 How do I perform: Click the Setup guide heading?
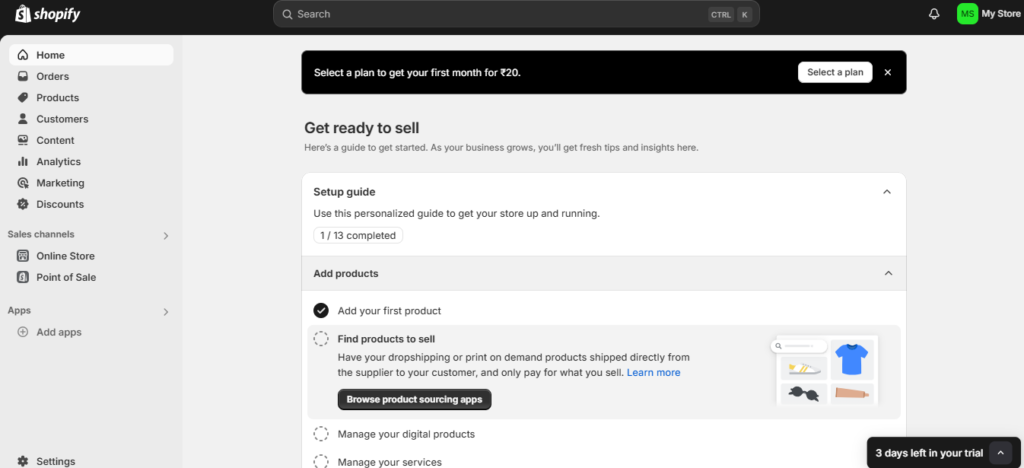tap(344, 192)
